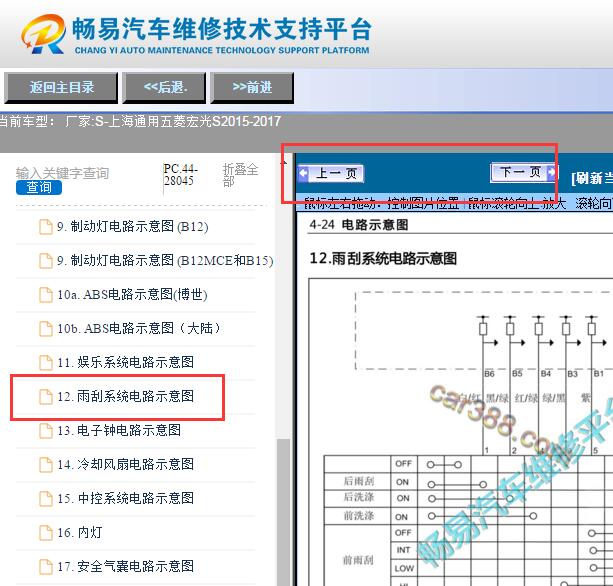Click document icon beside 14. 冷却风扇电路示意图
The image size is (613, 586).
[46, 465]
